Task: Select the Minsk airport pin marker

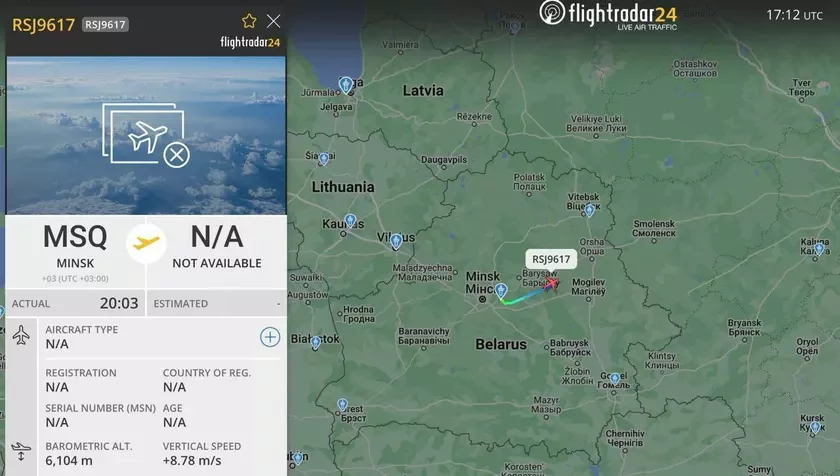Action: point(501,291)
